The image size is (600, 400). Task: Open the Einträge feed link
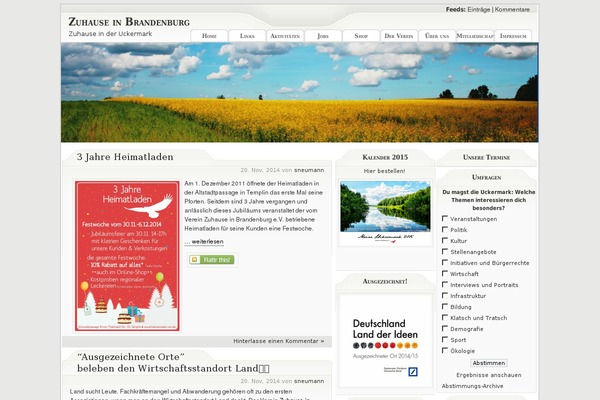(479, 10)
